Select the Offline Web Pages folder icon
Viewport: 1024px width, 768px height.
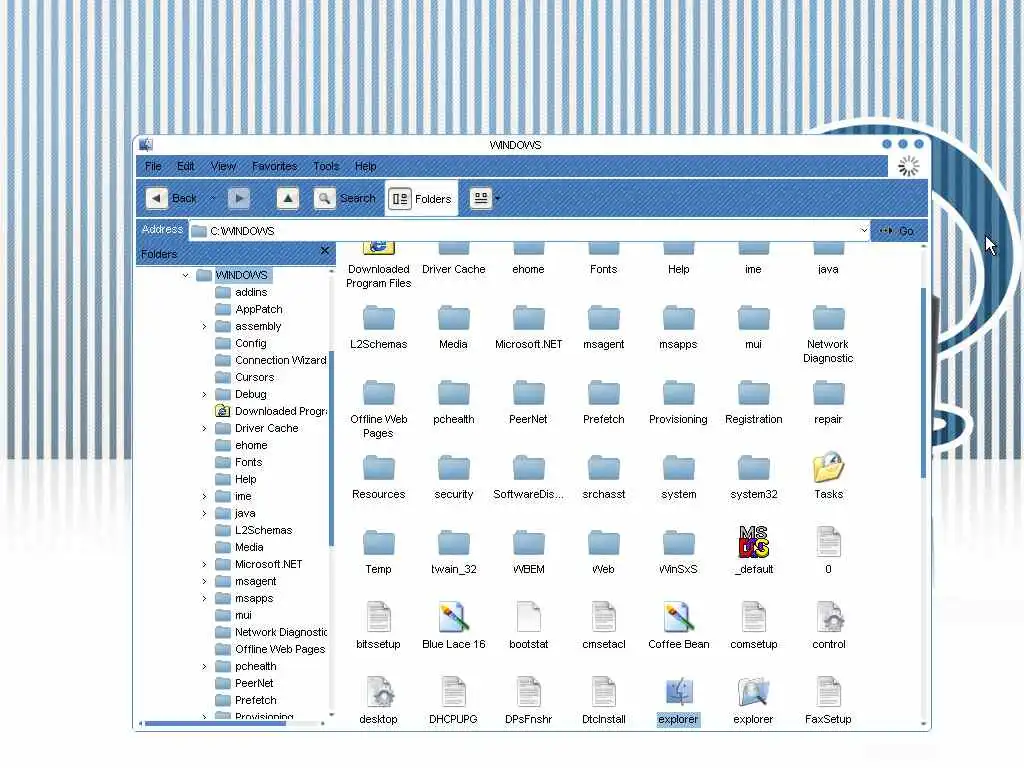pyautogui.click(x=378, y=408)
